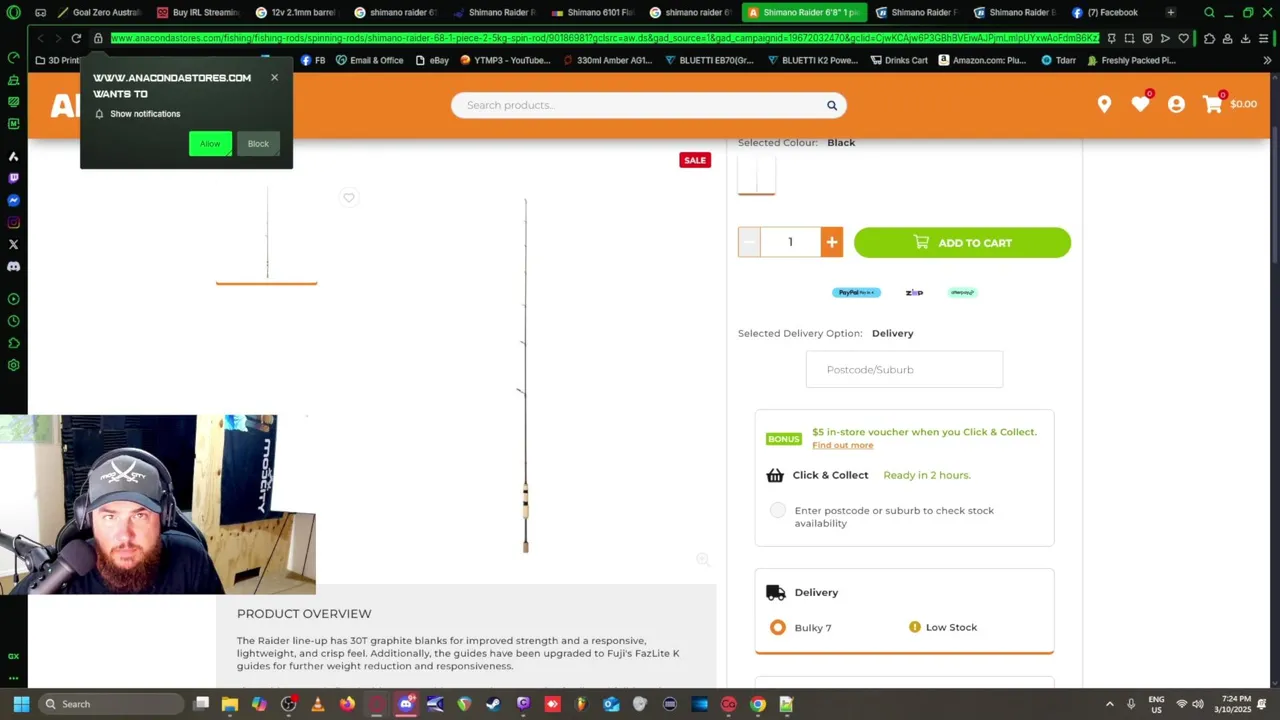The height and width of the screenshot is (720, 1280).
Task: Open Steam from the taskbar
Action: click(493, 704)
